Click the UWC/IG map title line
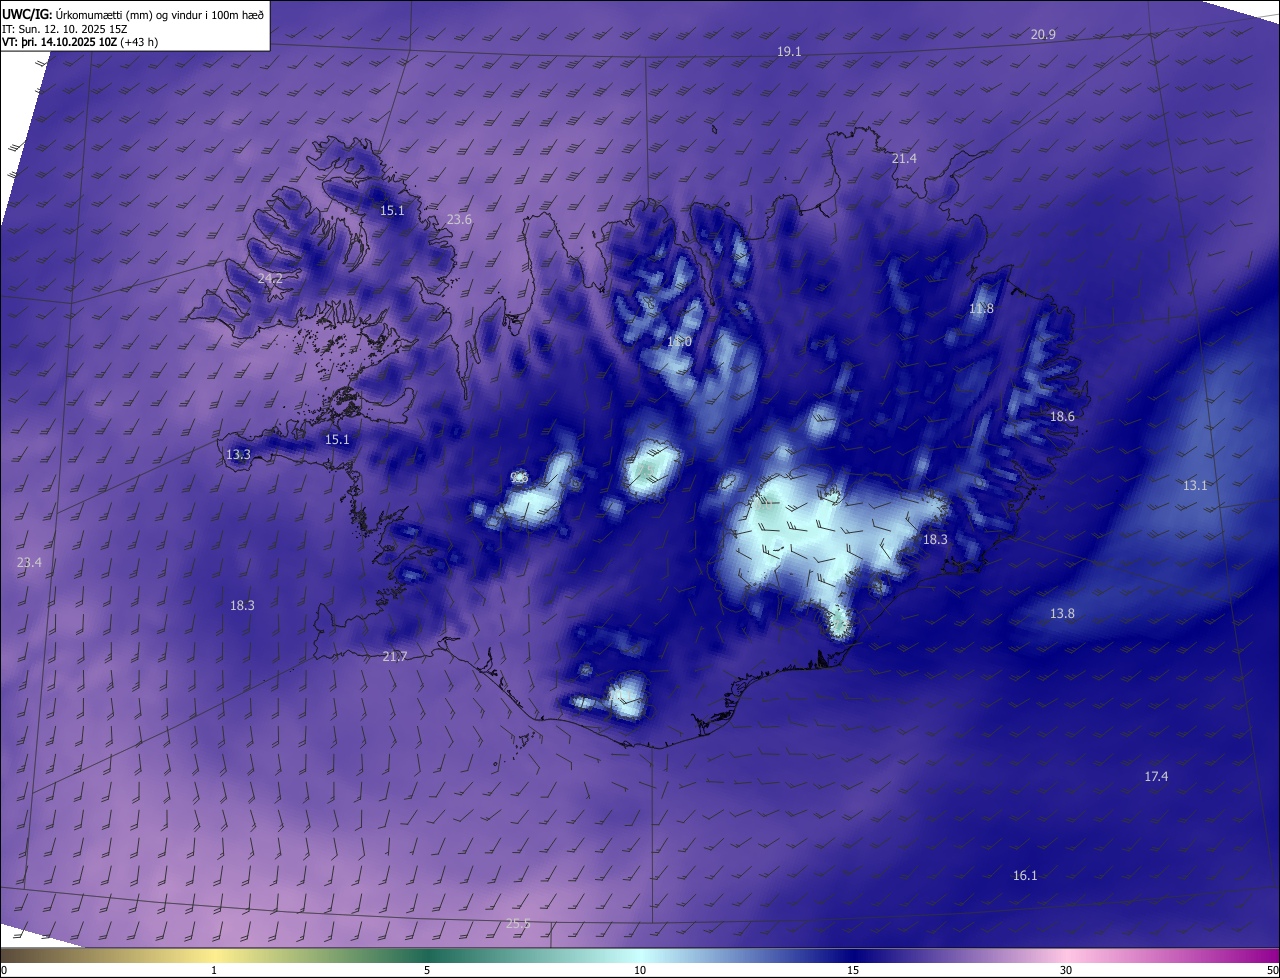 pyautogui.click(x=133, y=13)
